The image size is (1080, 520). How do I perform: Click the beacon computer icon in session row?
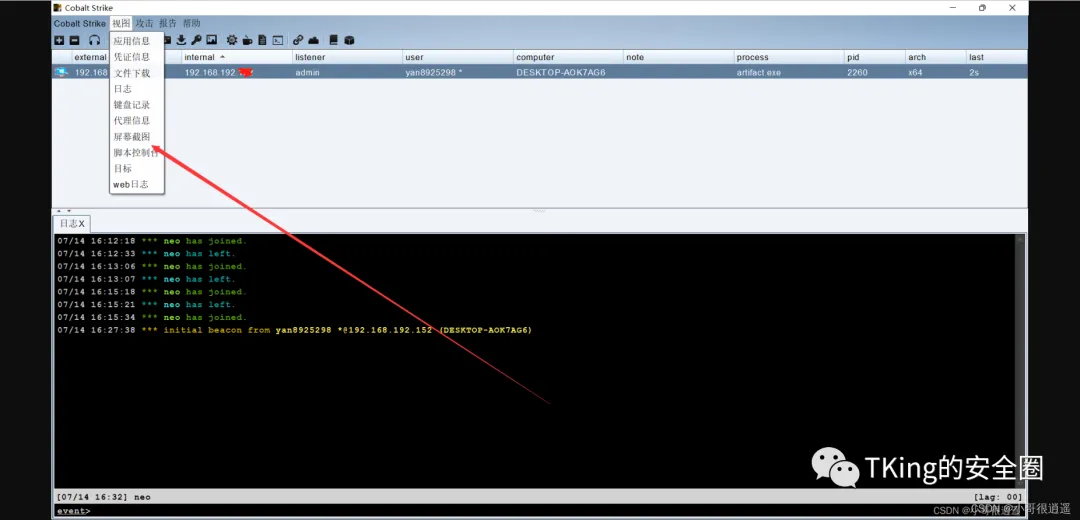(x=61, y=72)
